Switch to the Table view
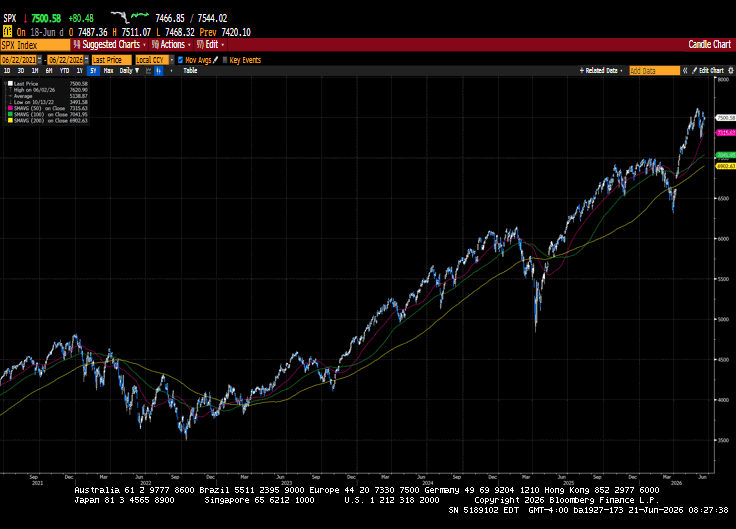Screen dimensions: 736x529 point(190,71)
